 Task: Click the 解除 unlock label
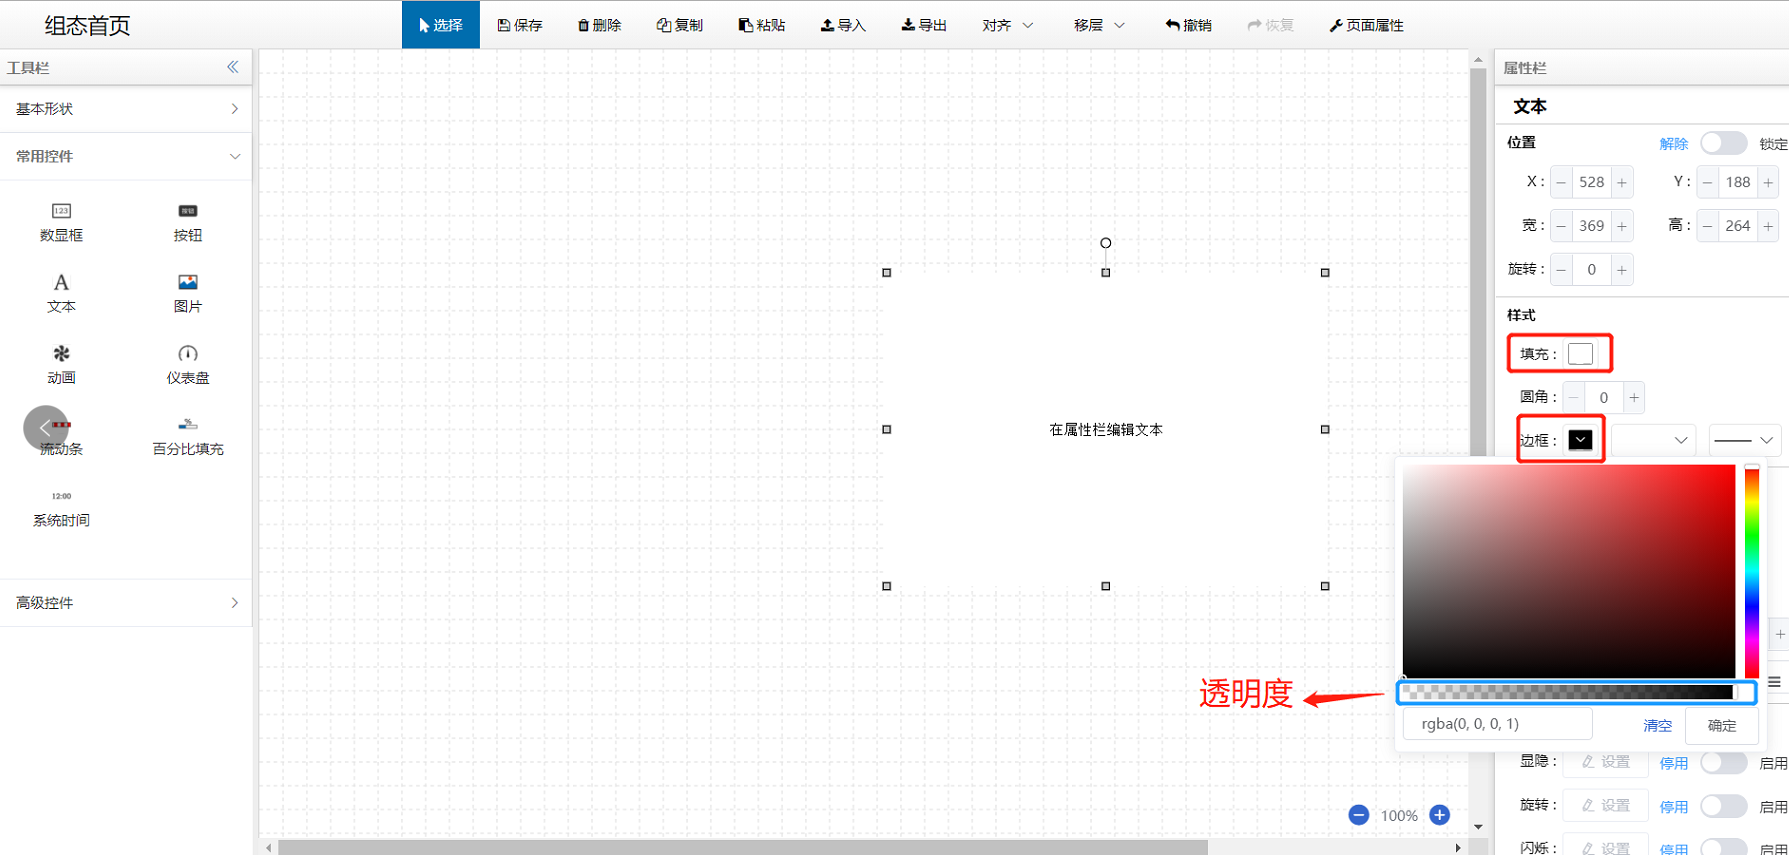point(1673,143)
